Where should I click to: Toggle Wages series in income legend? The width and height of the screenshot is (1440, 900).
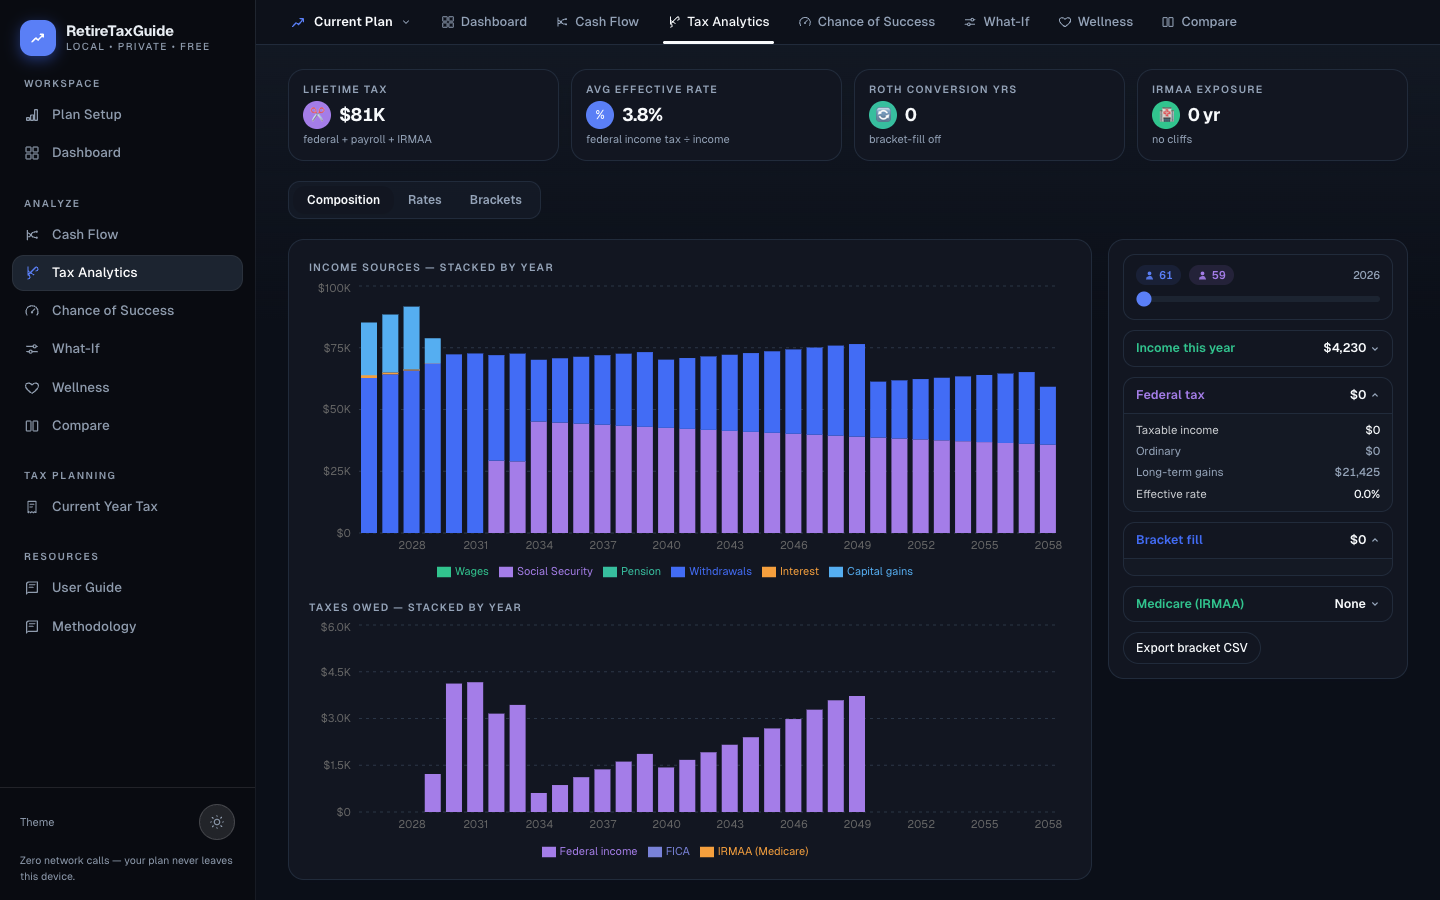pos(463,572)
